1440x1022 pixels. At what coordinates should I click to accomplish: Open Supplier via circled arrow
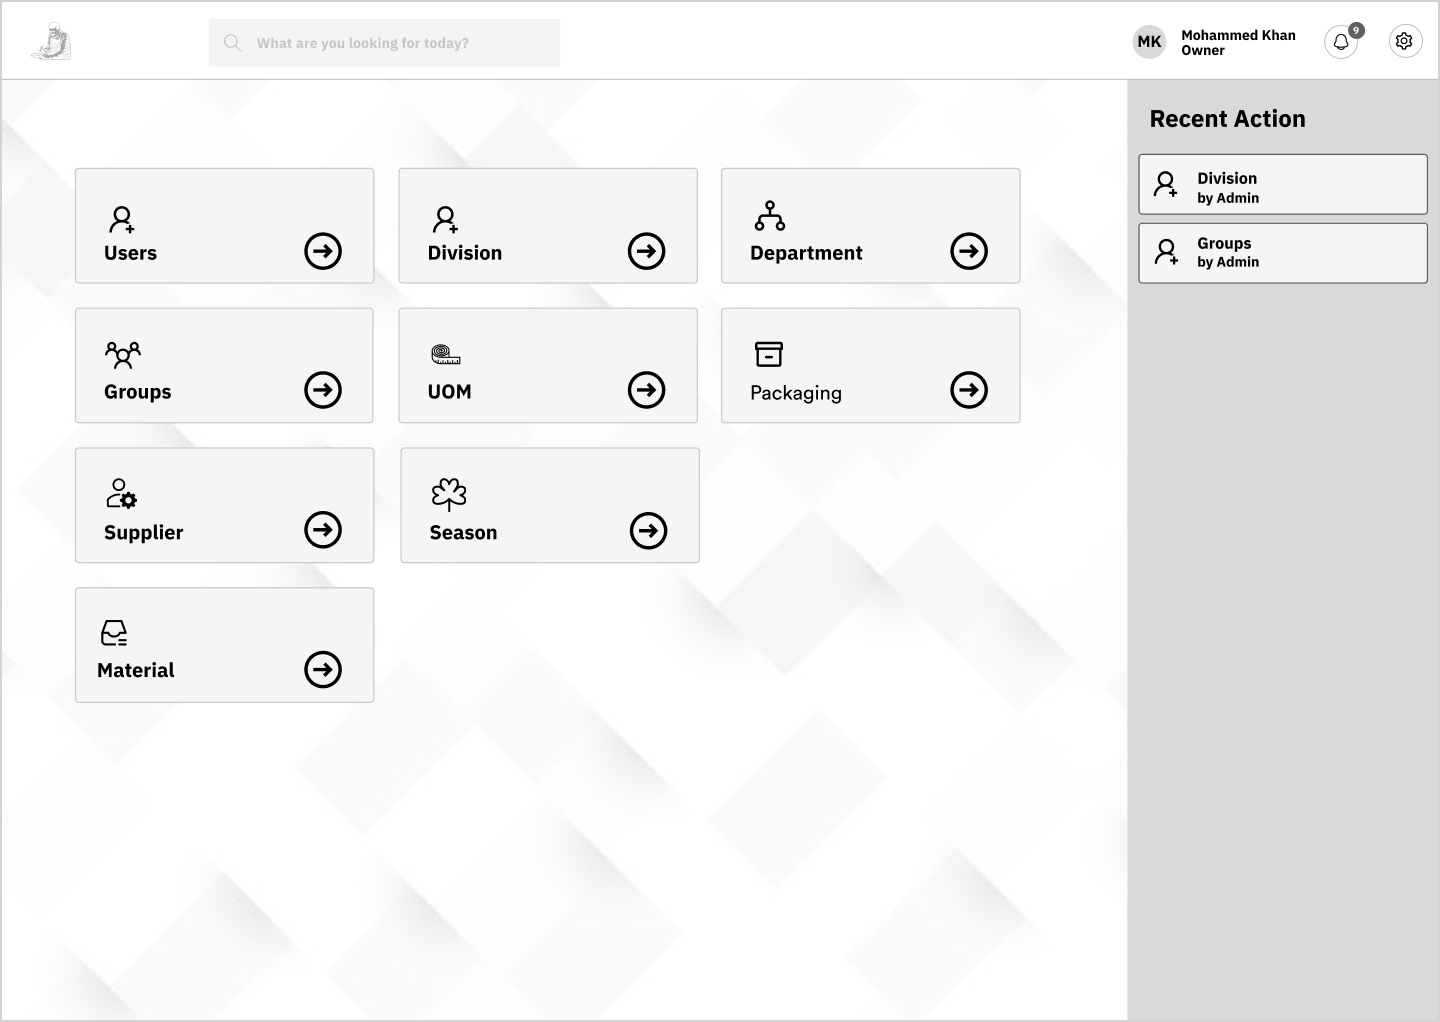point(323,530)
